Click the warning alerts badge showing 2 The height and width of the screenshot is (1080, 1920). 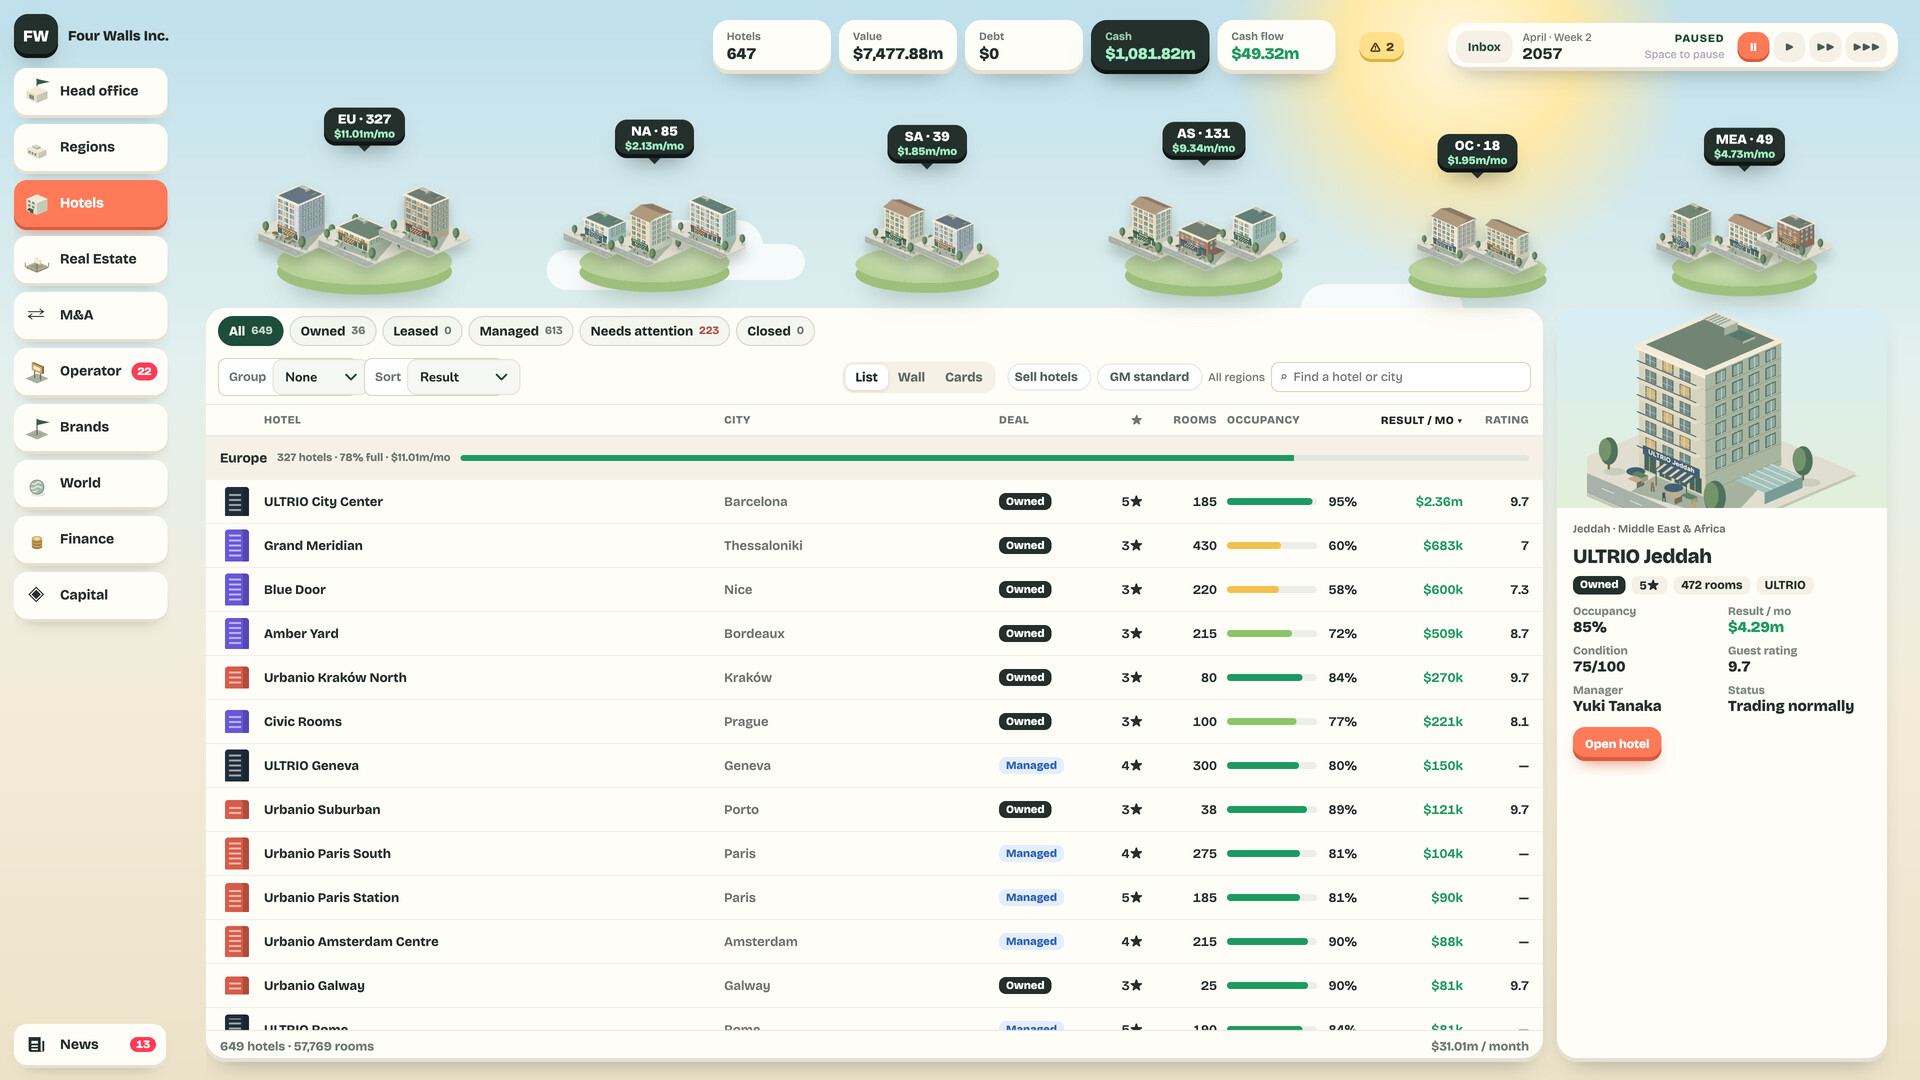tap(1381, 47)
